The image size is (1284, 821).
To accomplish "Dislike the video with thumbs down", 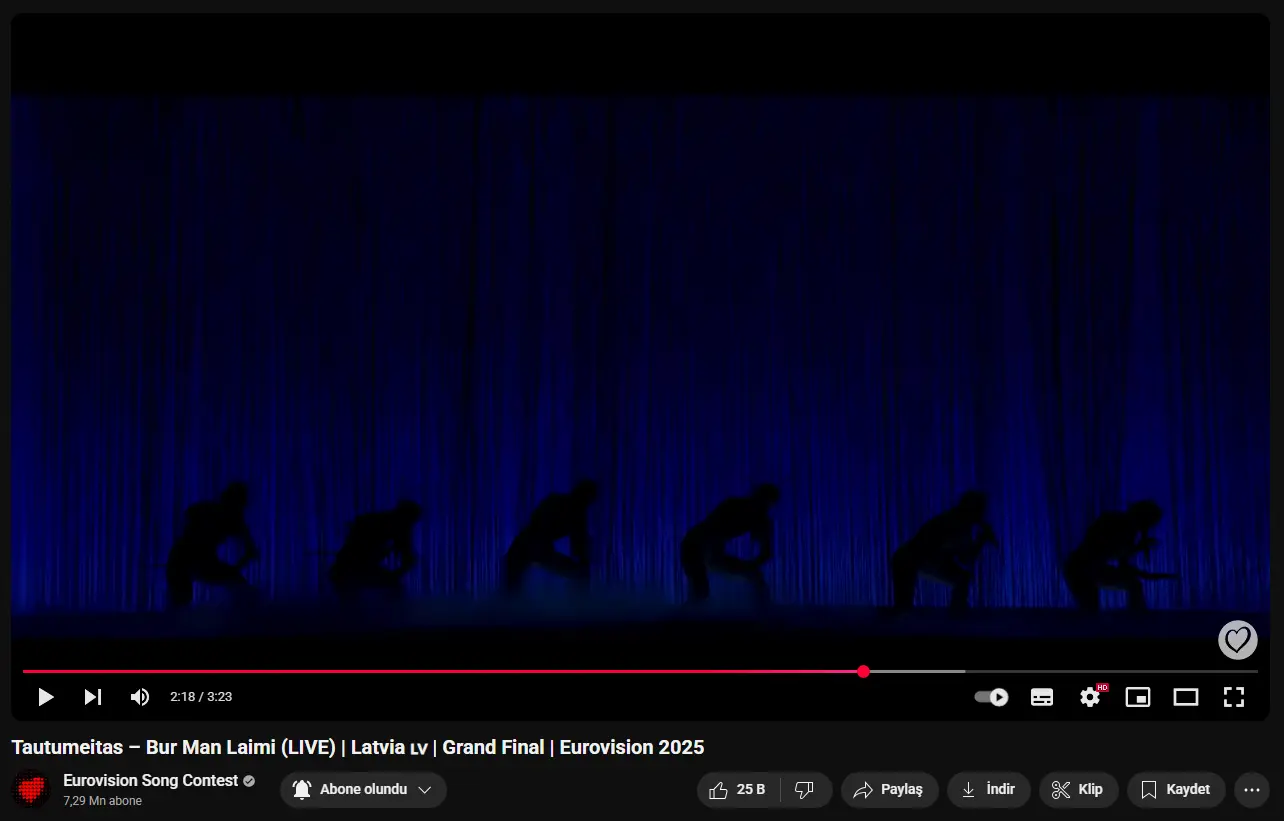I will click(806, 790).
